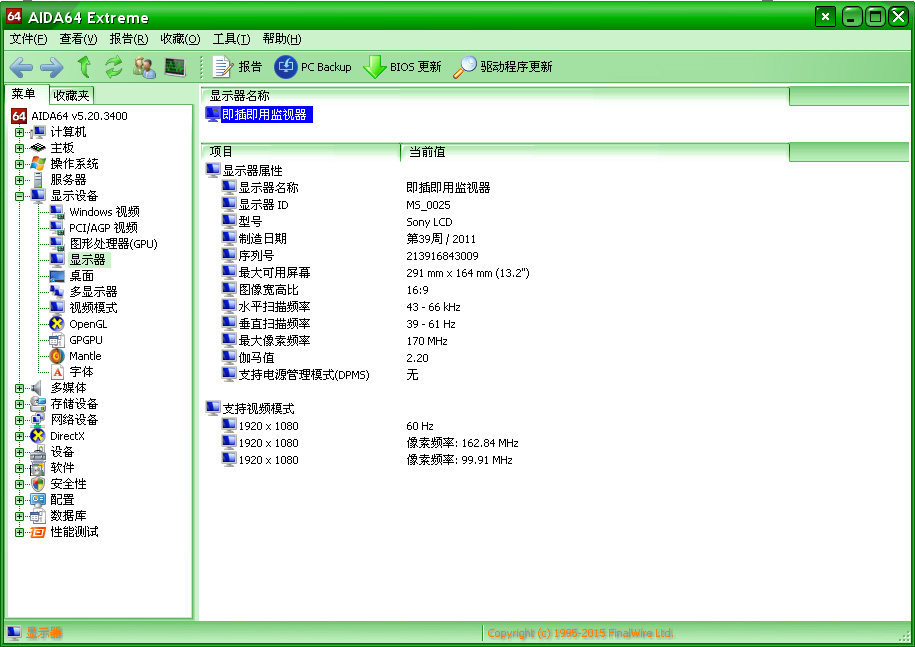Viewport: 915px width, 647px height.
Task: Expand the 多媒体 tree node
Action: tap(19, 389)
